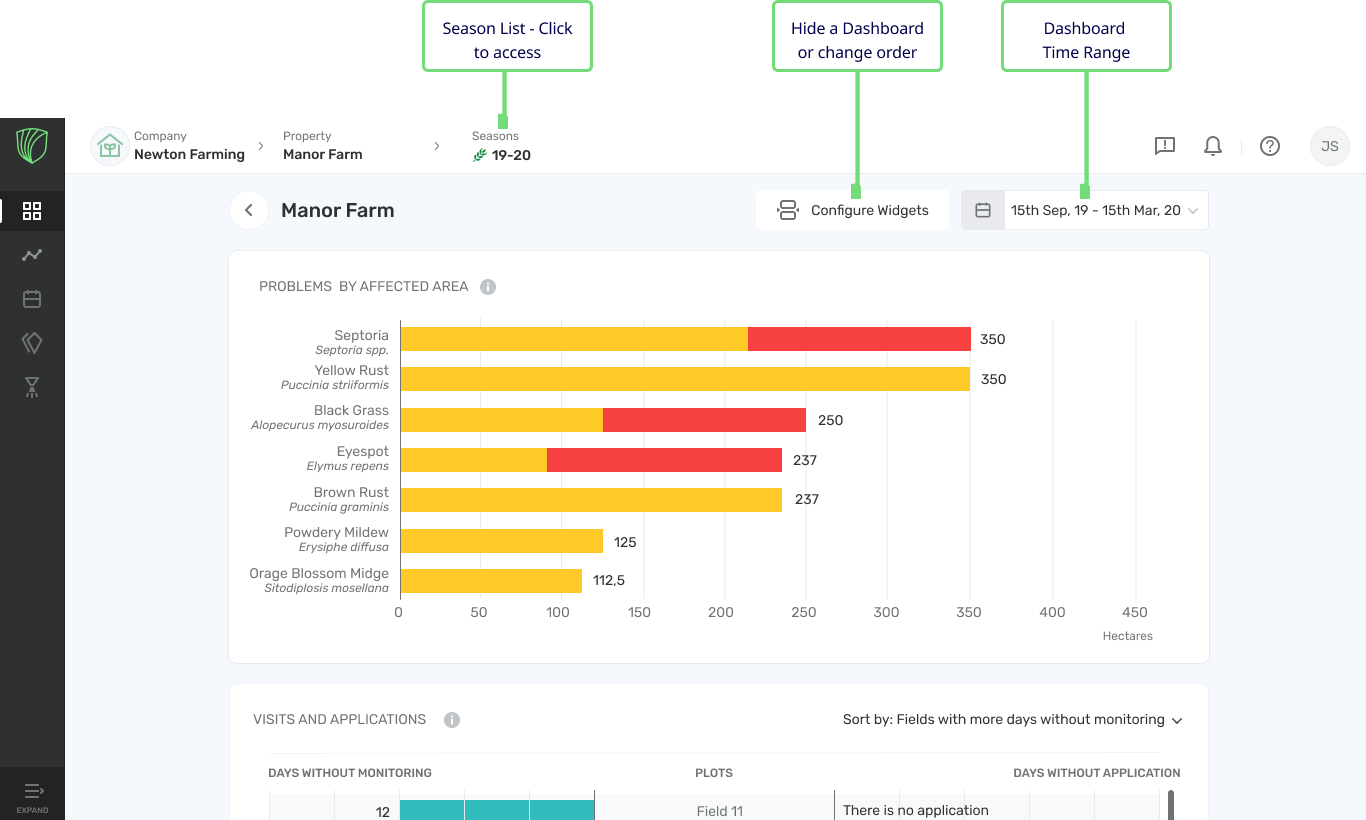1366x820 pixels.
Task: Open the Sort by fields dropdown
Action: pos(1012,720)
